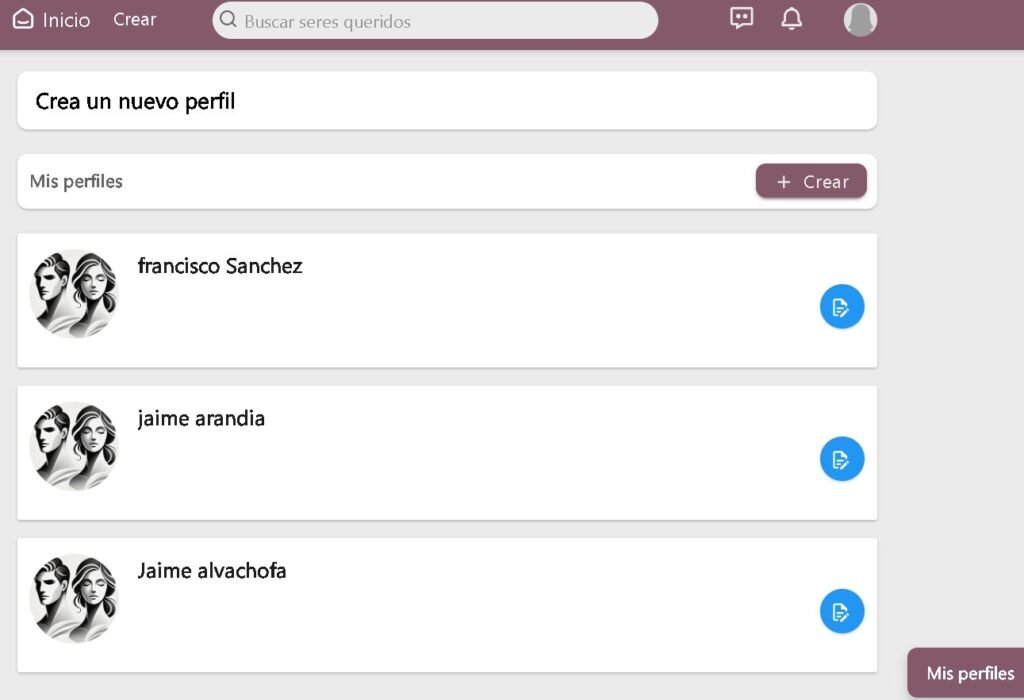Open jaime arandia profile picture
The image size is (1024, 700).
tap(73, 446)
